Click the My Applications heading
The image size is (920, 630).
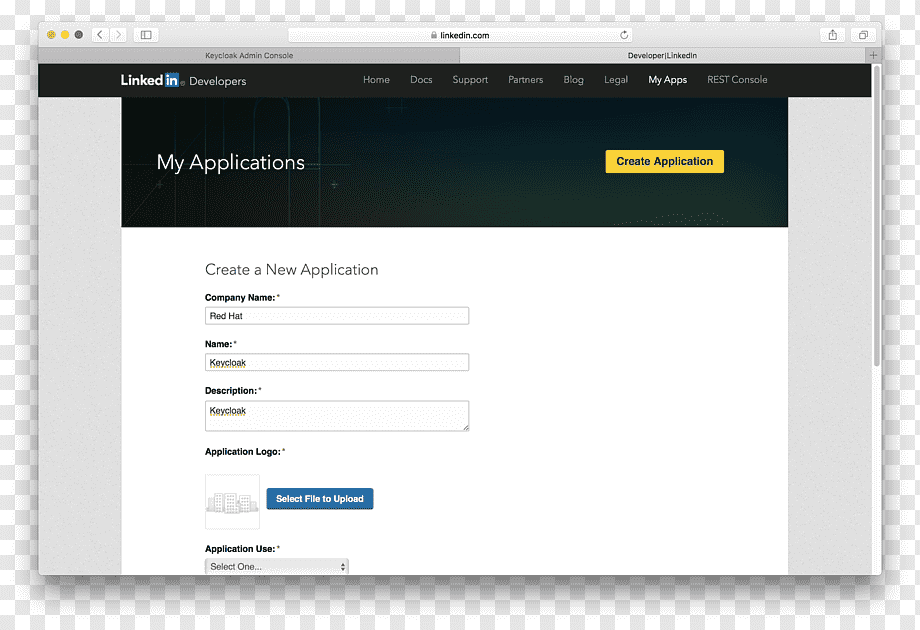pos(231,162)
